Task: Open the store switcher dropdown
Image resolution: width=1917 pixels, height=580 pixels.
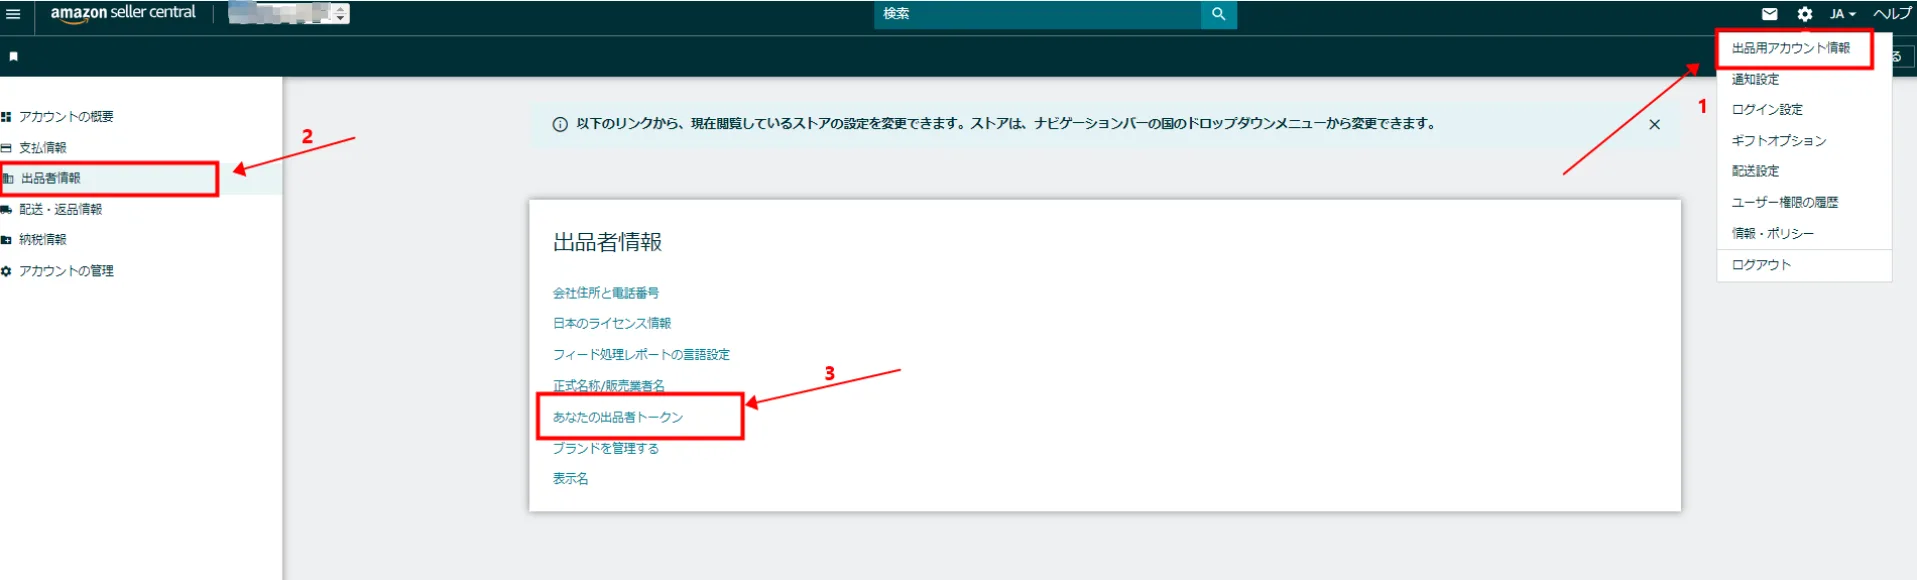Action: tap(289, 13)
